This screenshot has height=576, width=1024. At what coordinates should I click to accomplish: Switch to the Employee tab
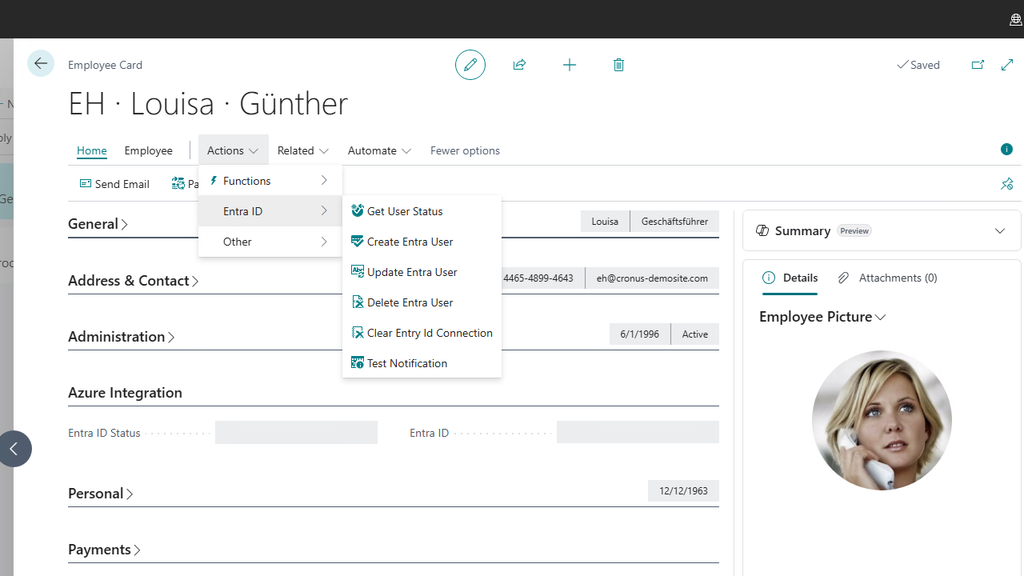[148, 150]
